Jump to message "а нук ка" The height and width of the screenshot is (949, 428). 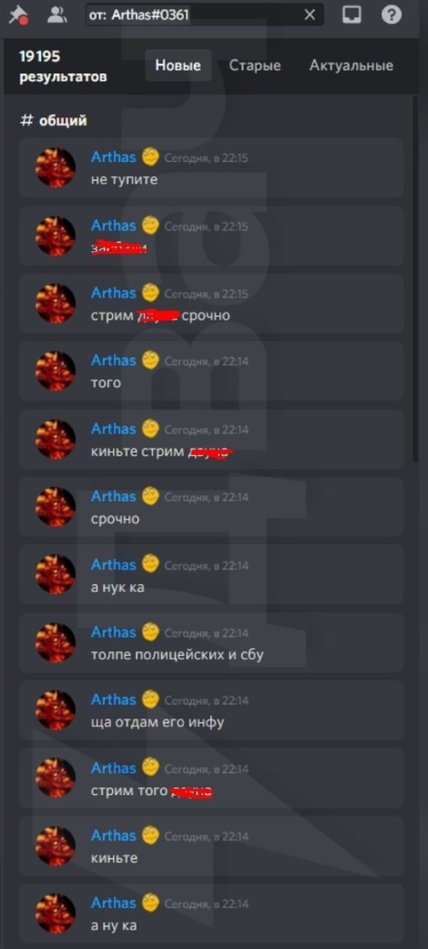click(x=211, y=575)
